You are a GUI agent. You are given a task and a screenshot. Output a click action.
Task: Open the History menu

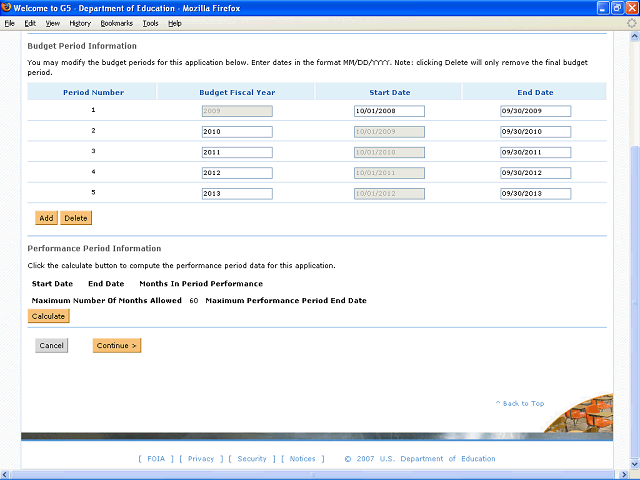point(80,24)
